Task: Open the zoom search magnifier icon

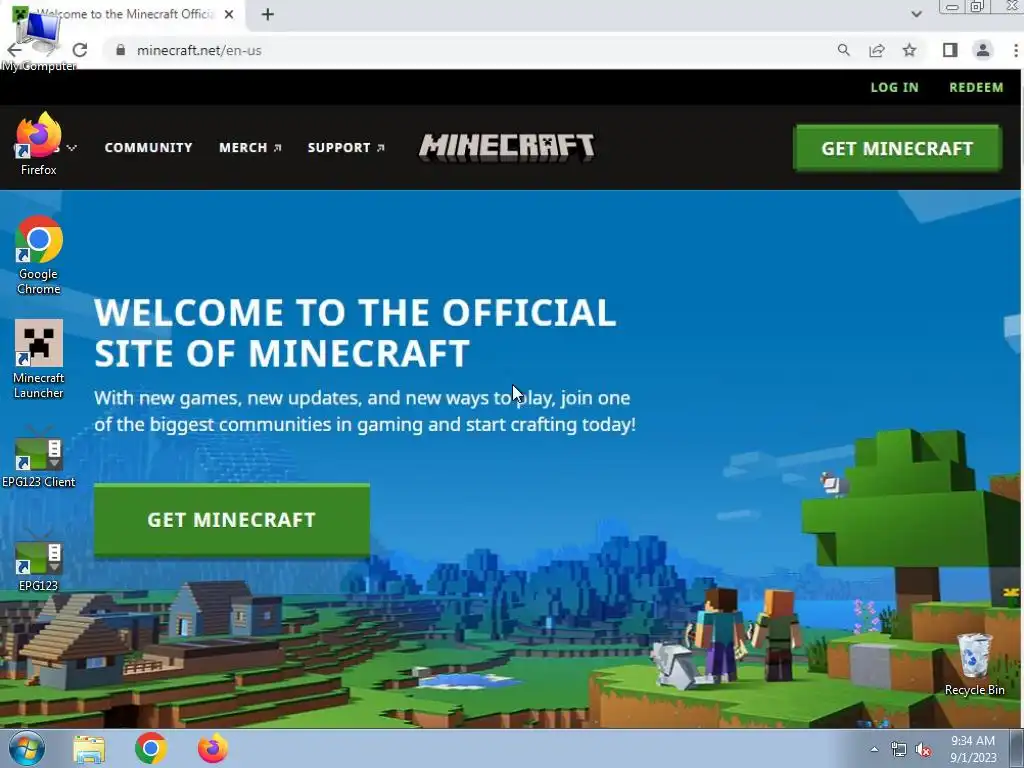Action: point(844,50)
